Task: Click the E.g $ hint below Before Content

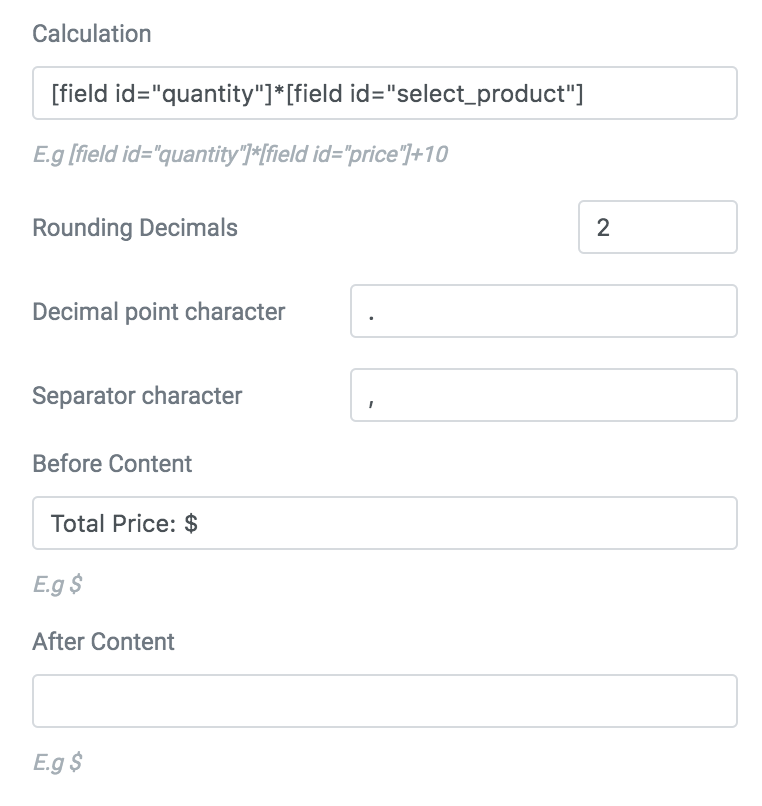Action: pos(57,584)
